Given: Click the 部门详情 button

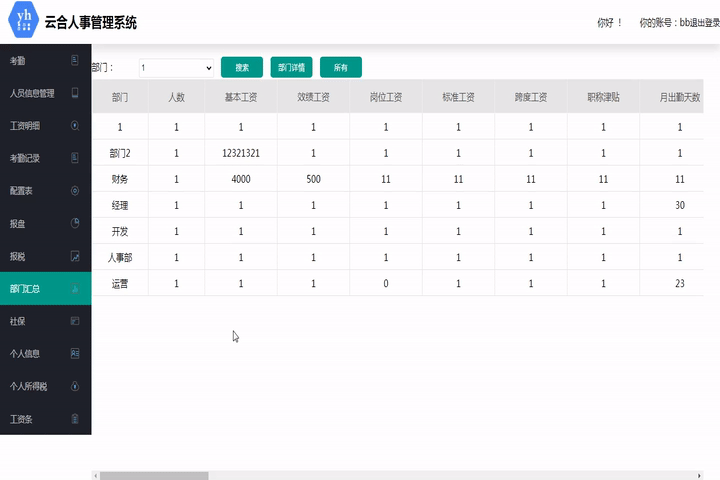Looking at the screenshot, I should tap(291, 68).
